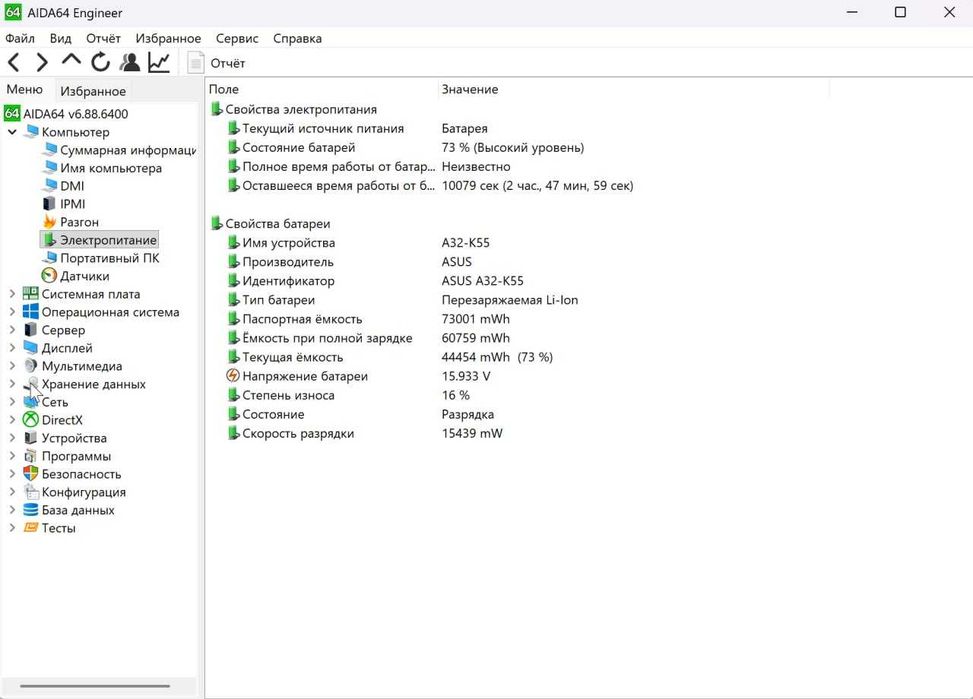The width and height of the screenshot is (973, 699).
Task: Open the Отчёт menu in menu bar
Action: point(103,38)
